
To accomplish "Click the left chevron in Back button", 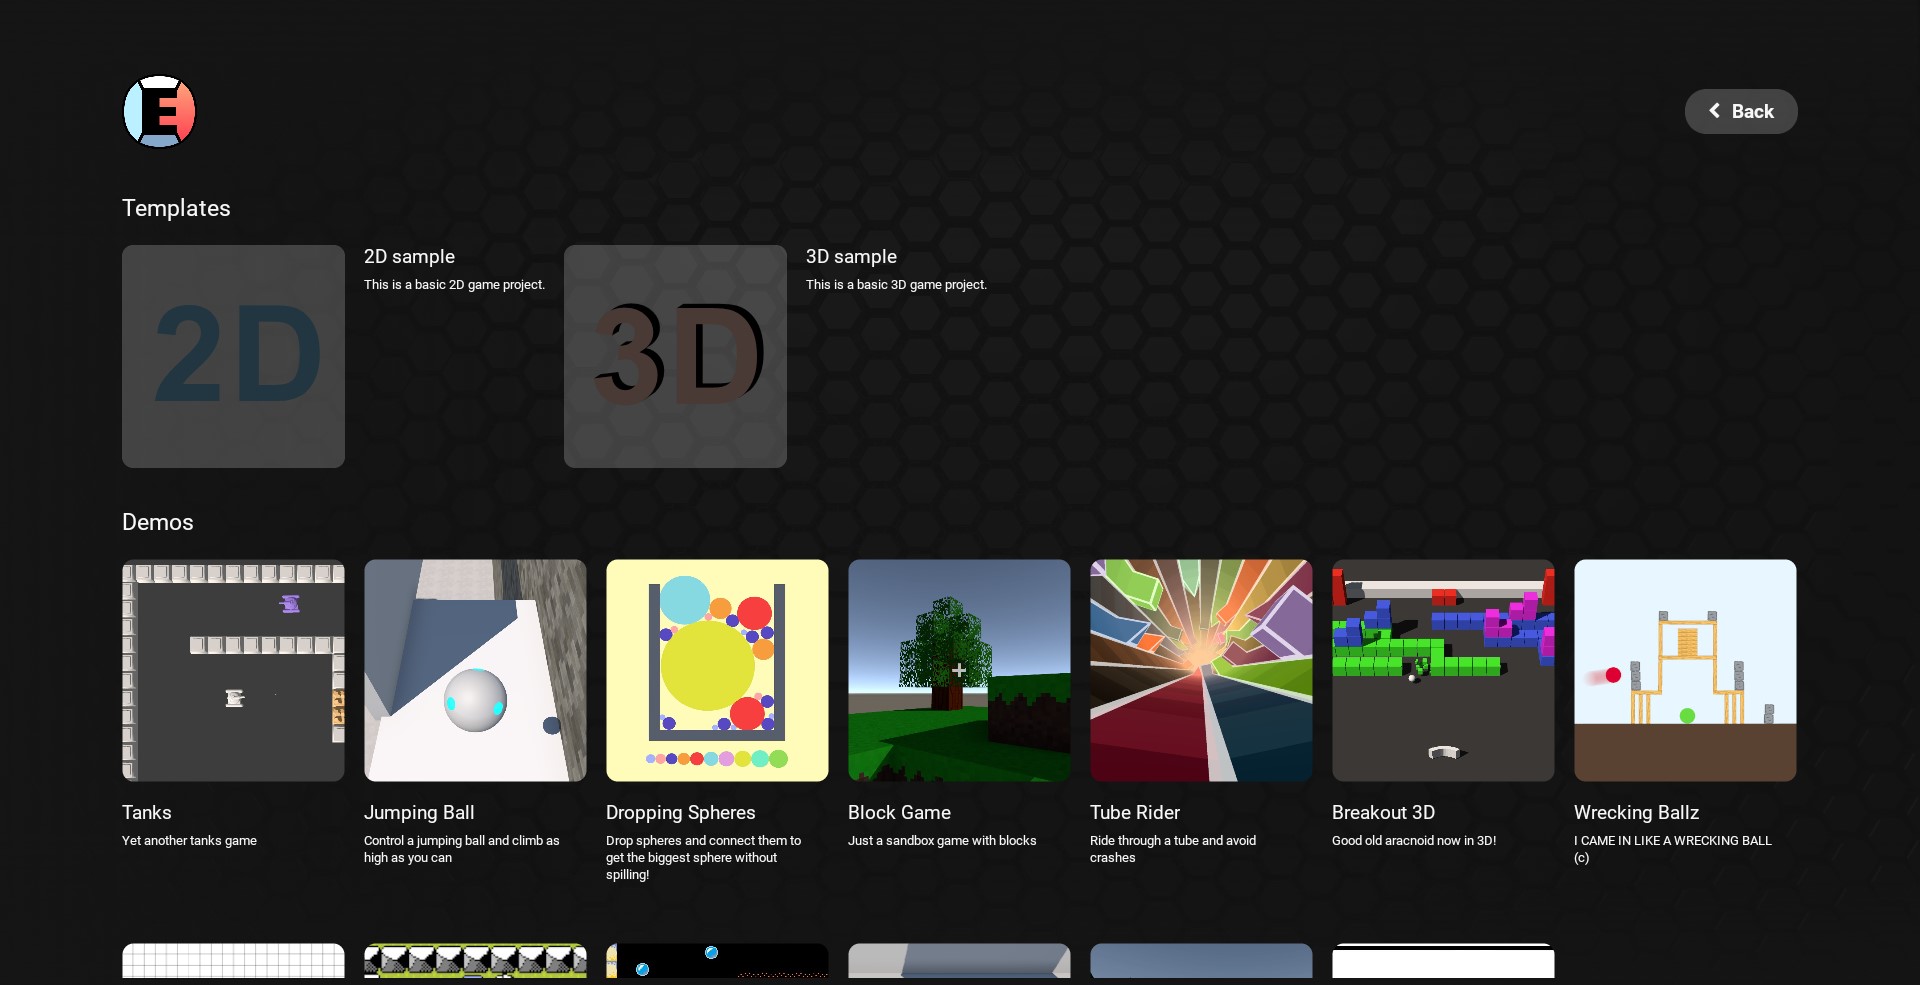I will pyautogui.click(x=1714, y=111).
